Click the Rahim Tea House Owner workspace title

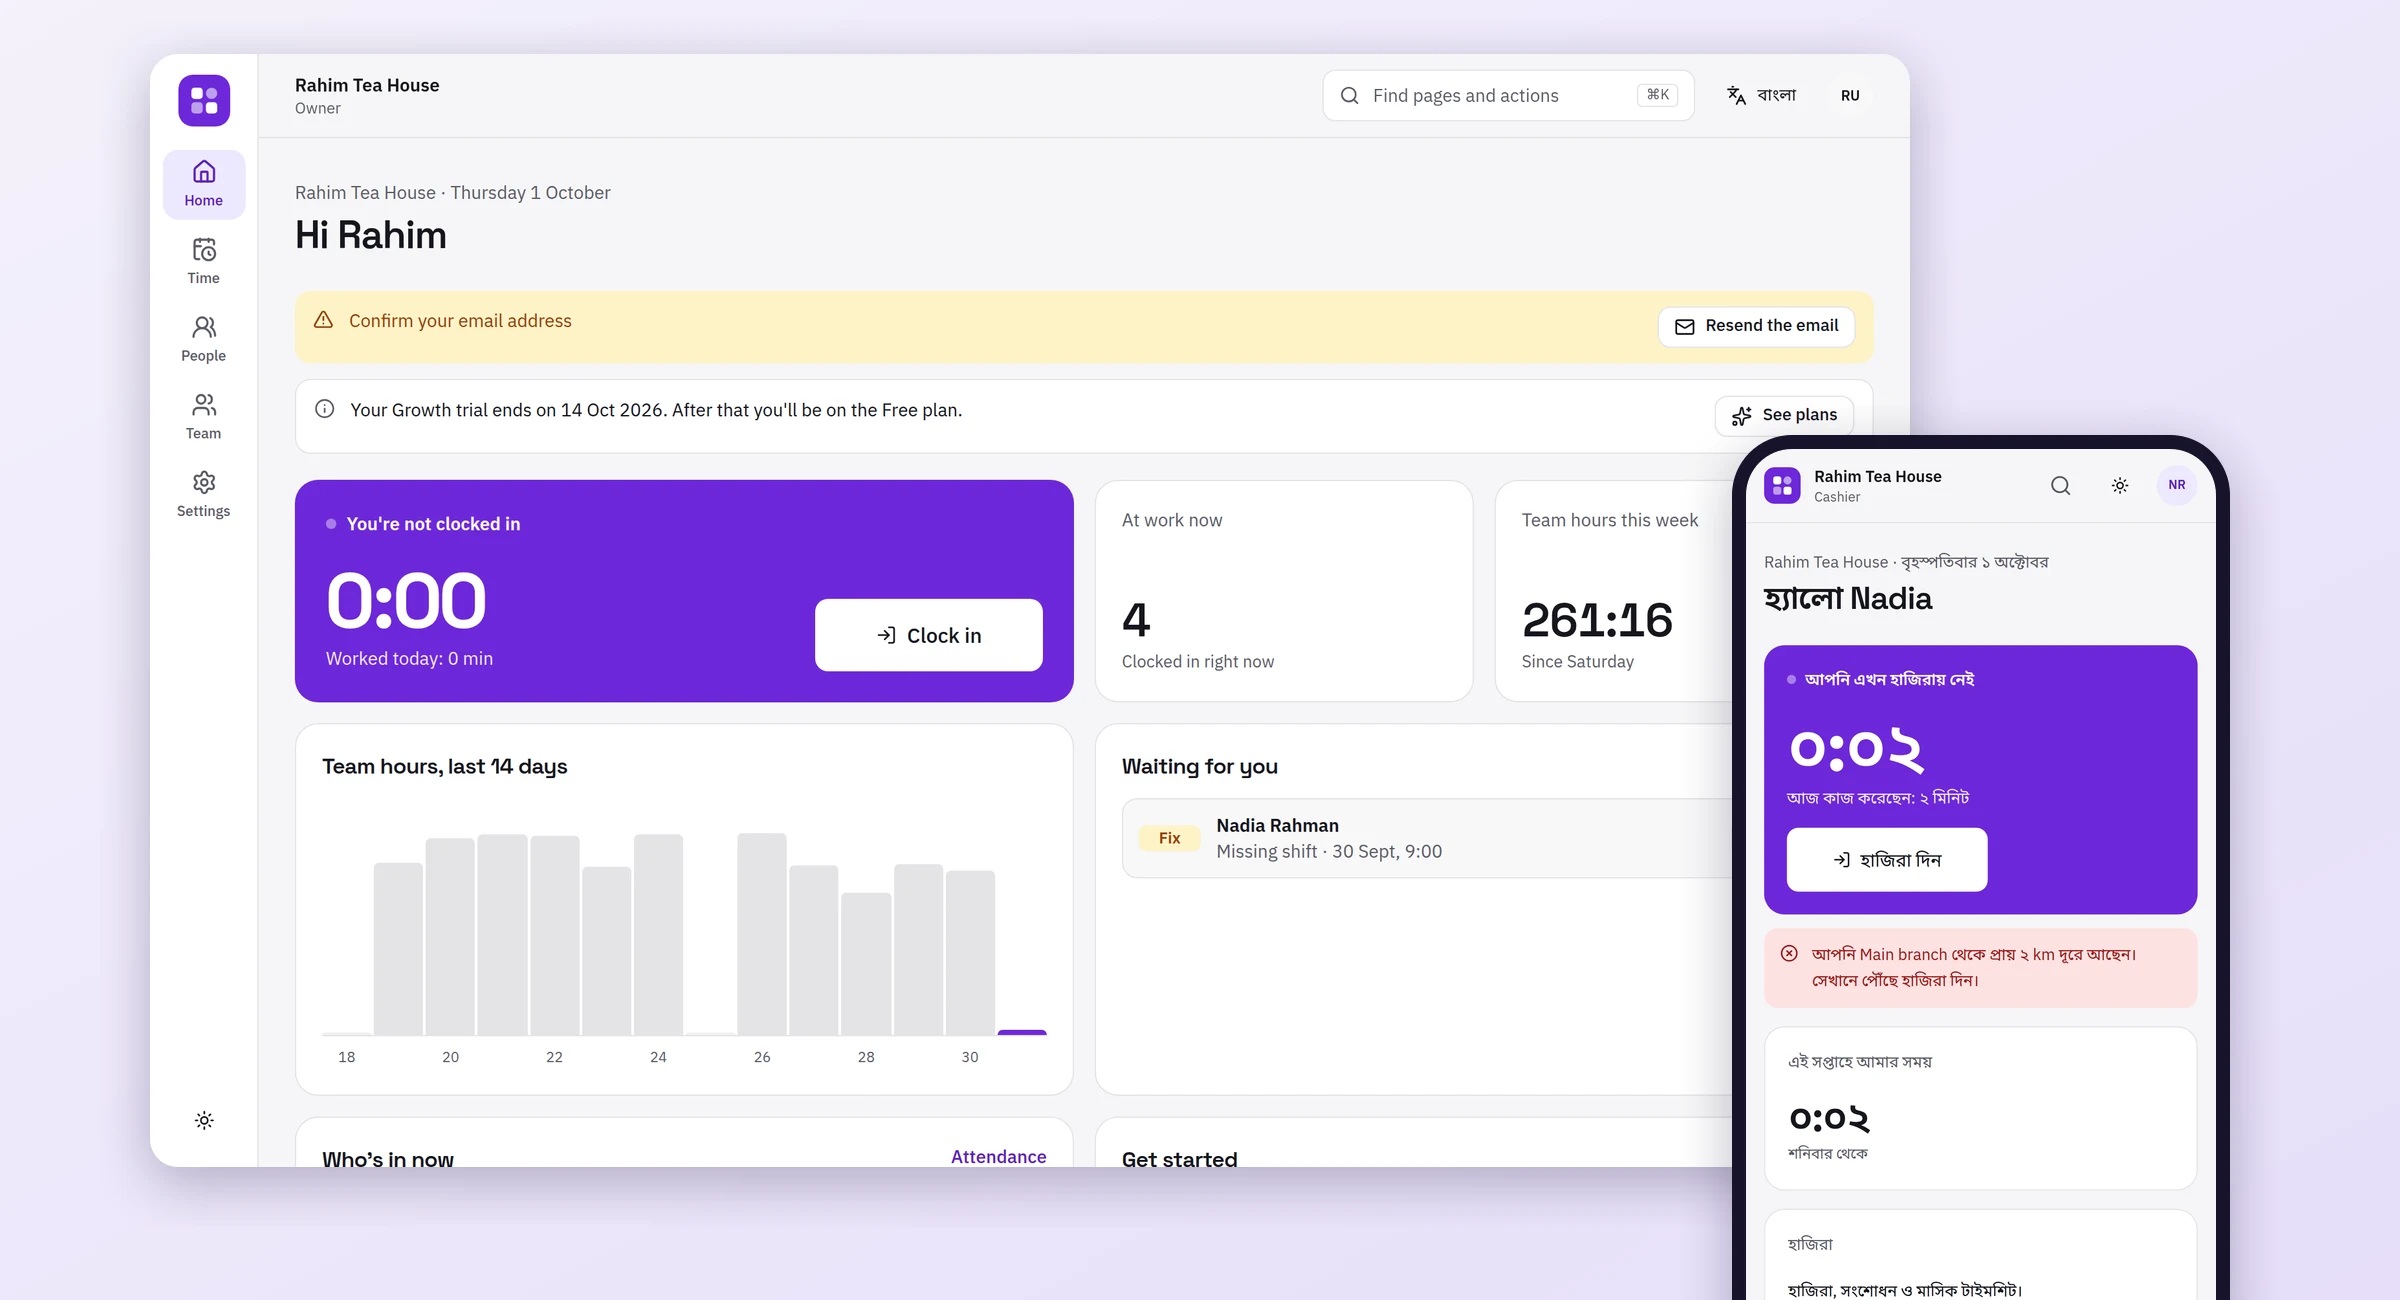click(367, 96)
